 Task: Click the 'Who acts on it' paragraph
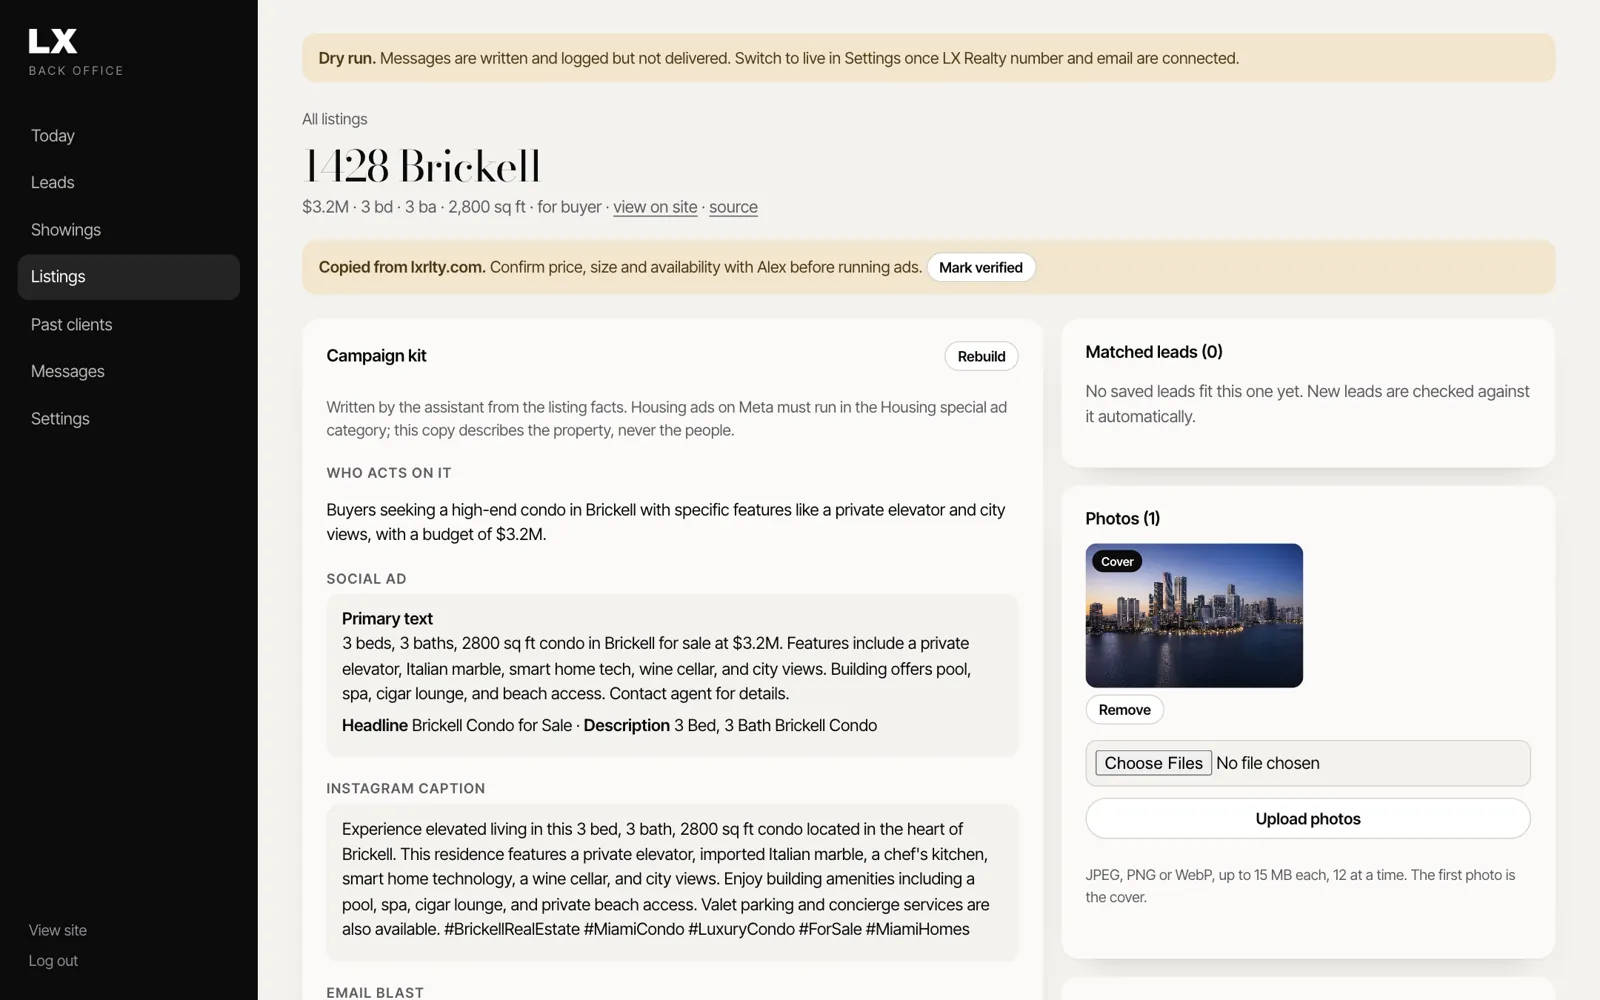point(665,522)
